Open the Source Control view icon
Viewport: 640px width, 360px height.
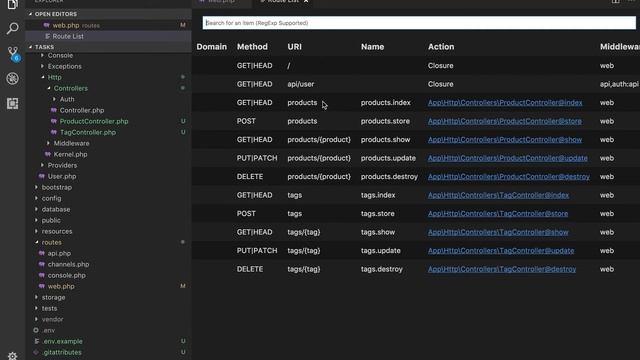coord(13,53)
